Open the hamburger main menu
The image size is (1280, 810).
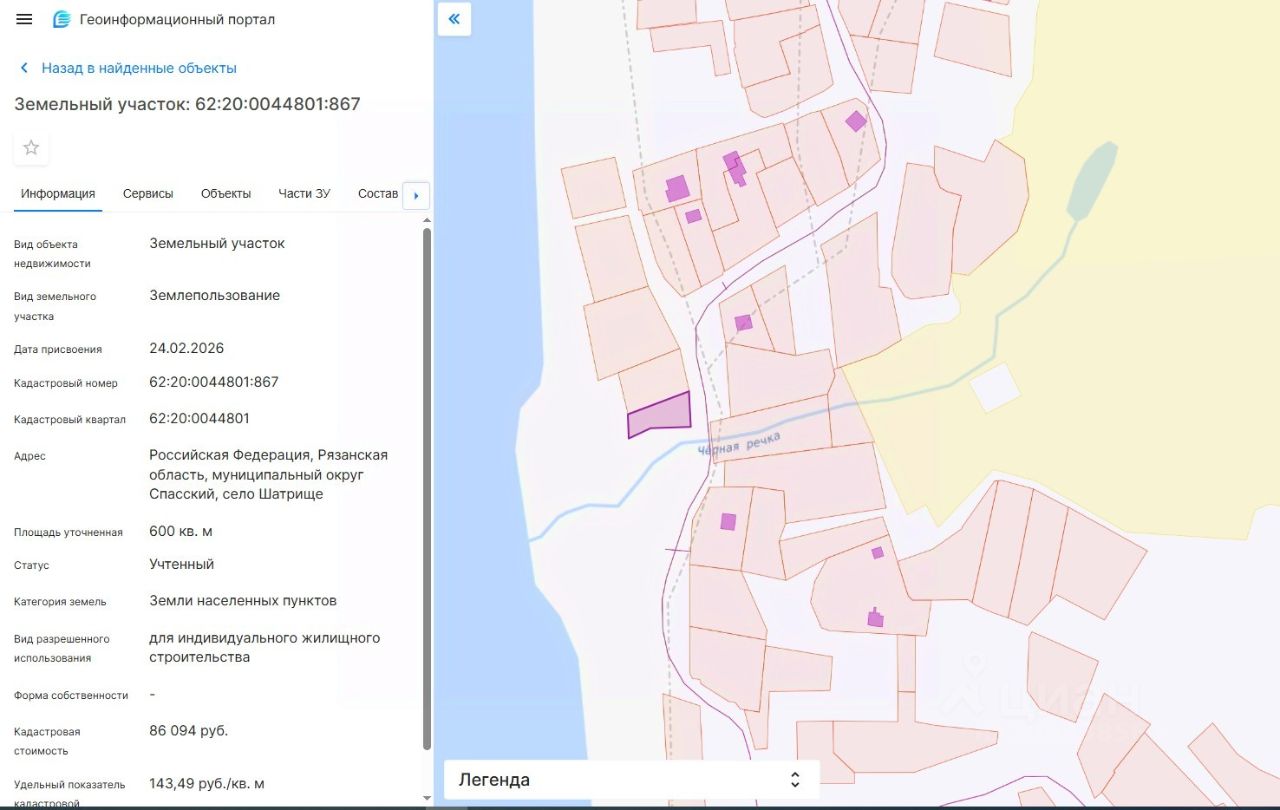25,20
